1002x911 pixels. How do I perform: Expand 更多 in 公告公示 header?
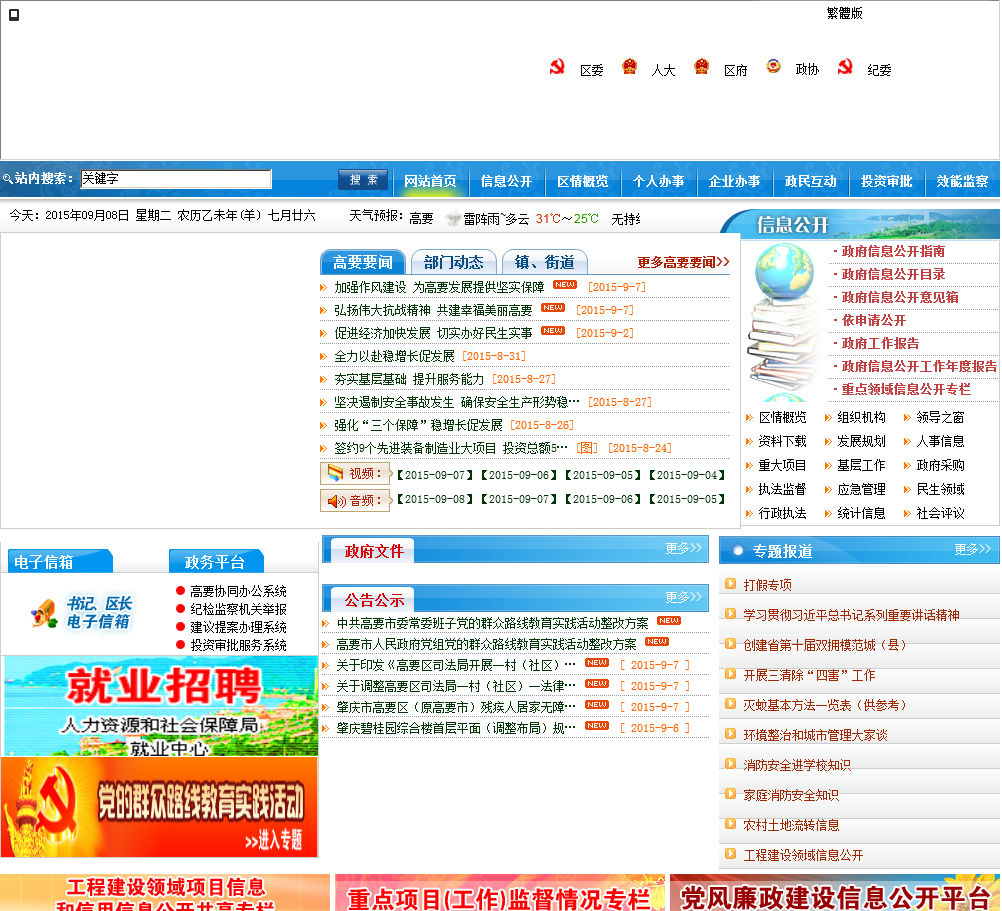click(683, 597)
